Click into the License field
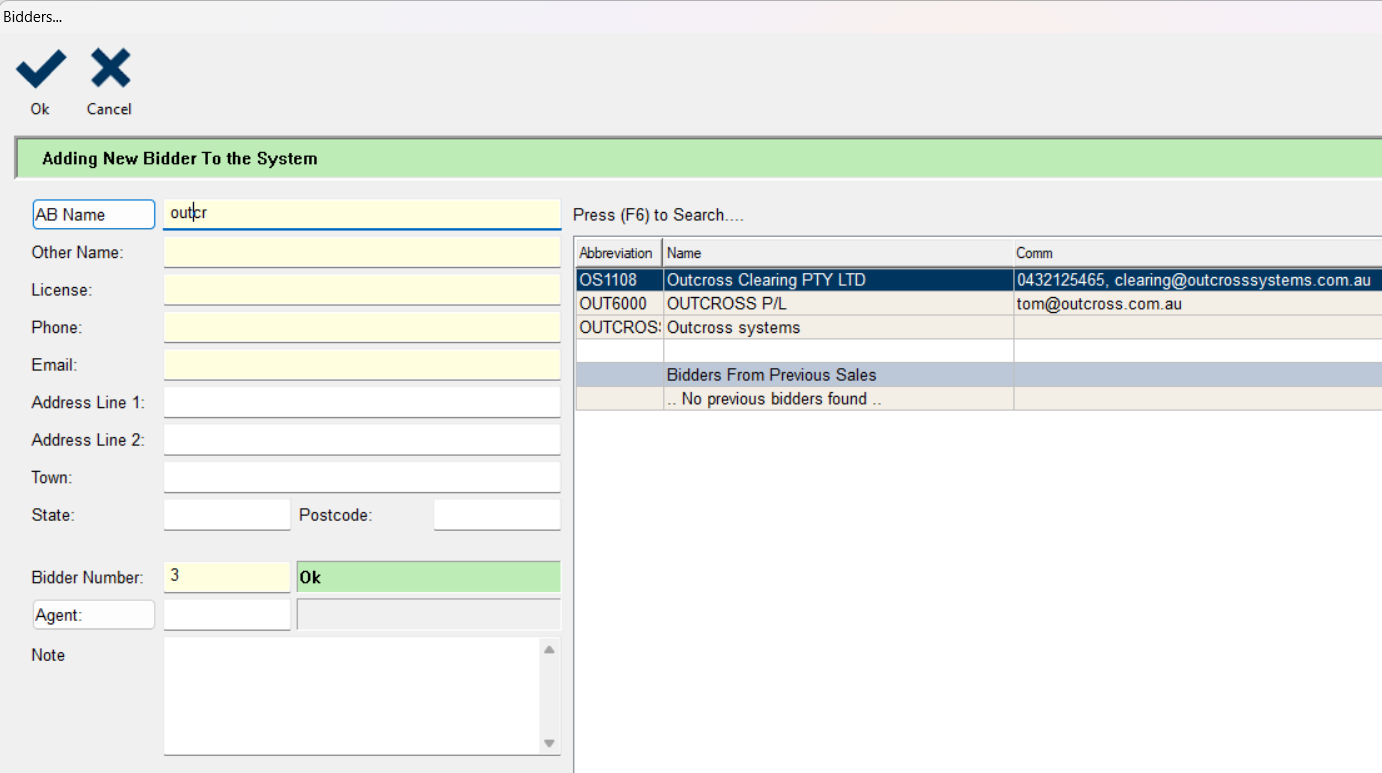 361,290
